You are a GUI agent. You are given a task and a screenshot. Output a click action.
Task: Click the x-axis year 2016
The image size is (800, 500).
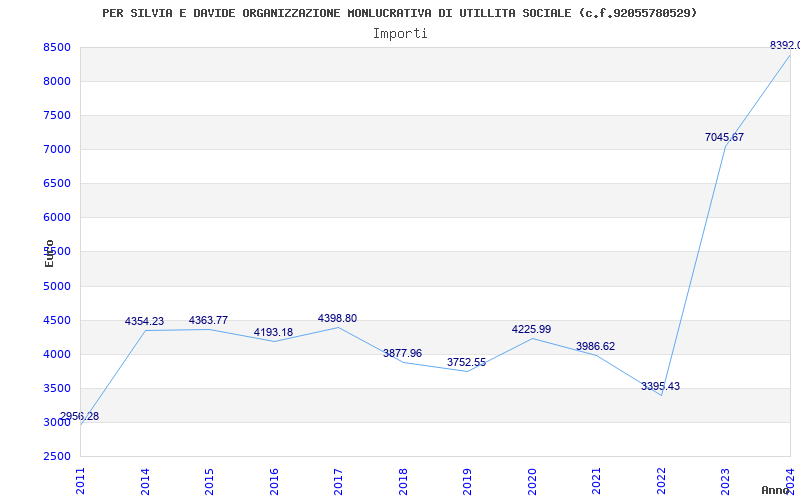pyautogui.click(x=274, y=481)
